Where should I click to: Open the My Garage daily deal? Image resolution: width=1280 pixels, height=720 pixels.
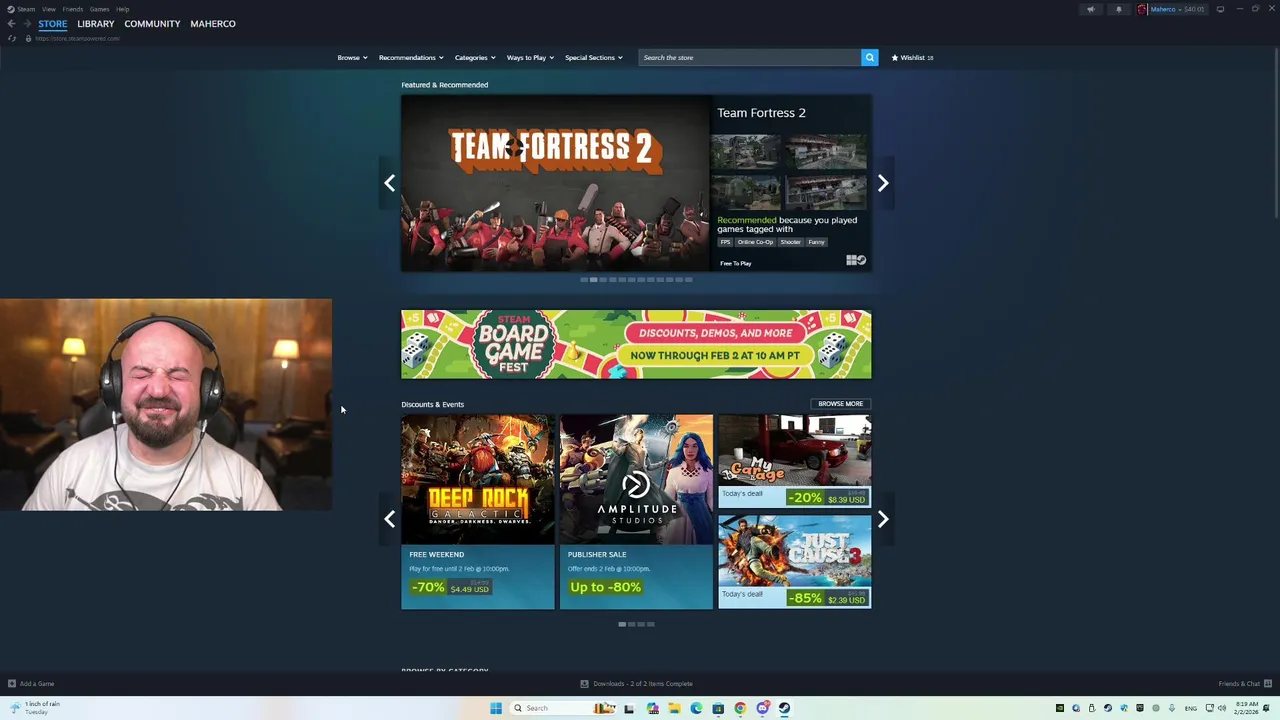pyautogui.click(x=794, y=461)
